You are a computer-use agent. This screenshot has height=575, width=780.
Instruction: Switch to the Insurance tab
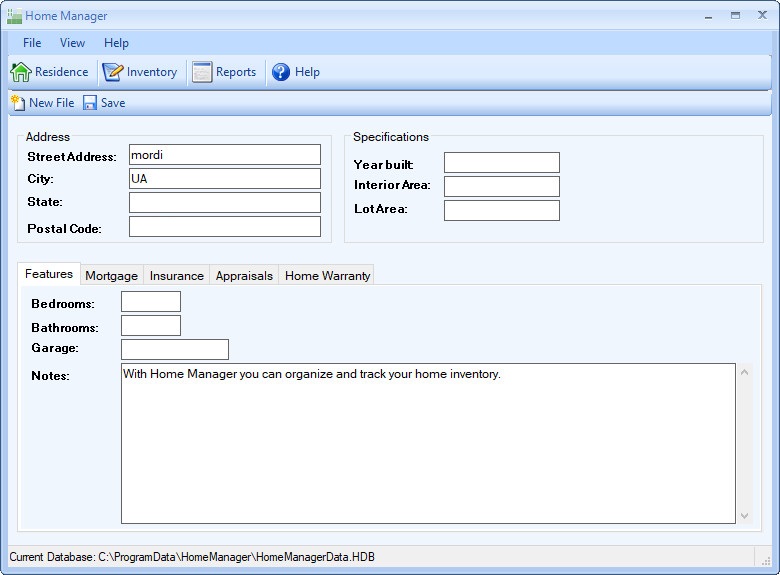coord(177,276)
